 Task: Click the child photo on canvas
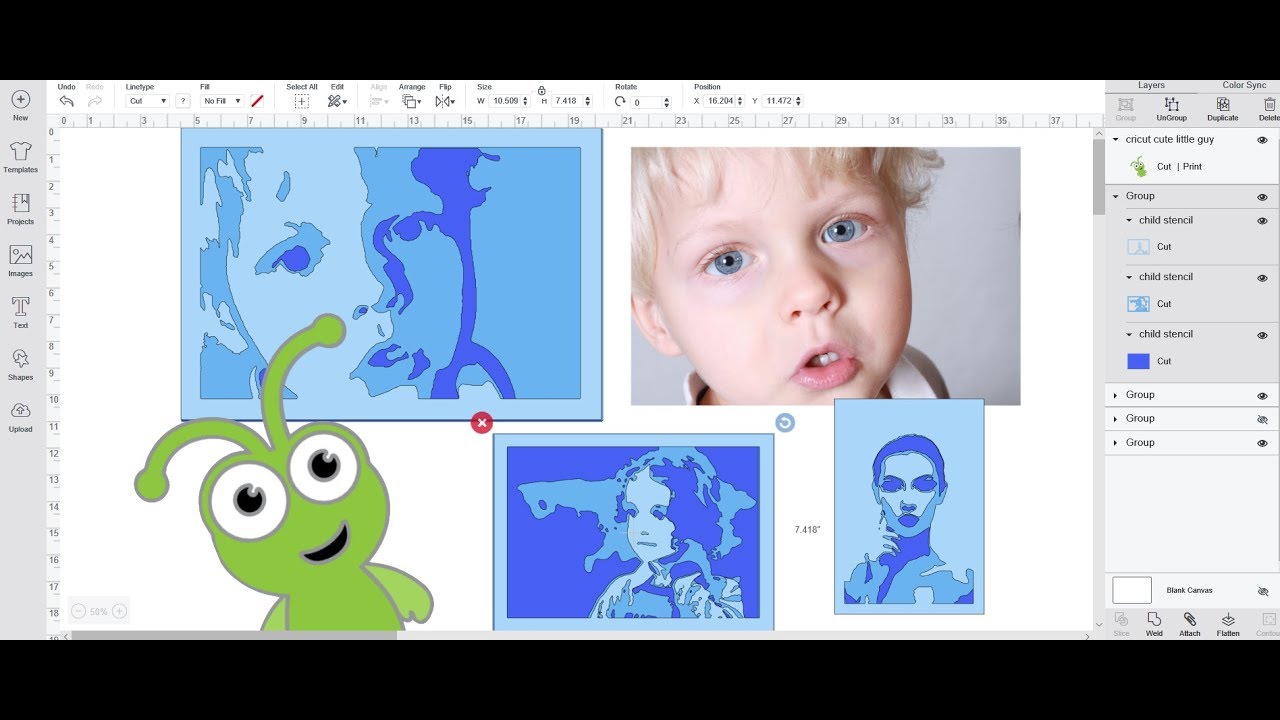825,276
